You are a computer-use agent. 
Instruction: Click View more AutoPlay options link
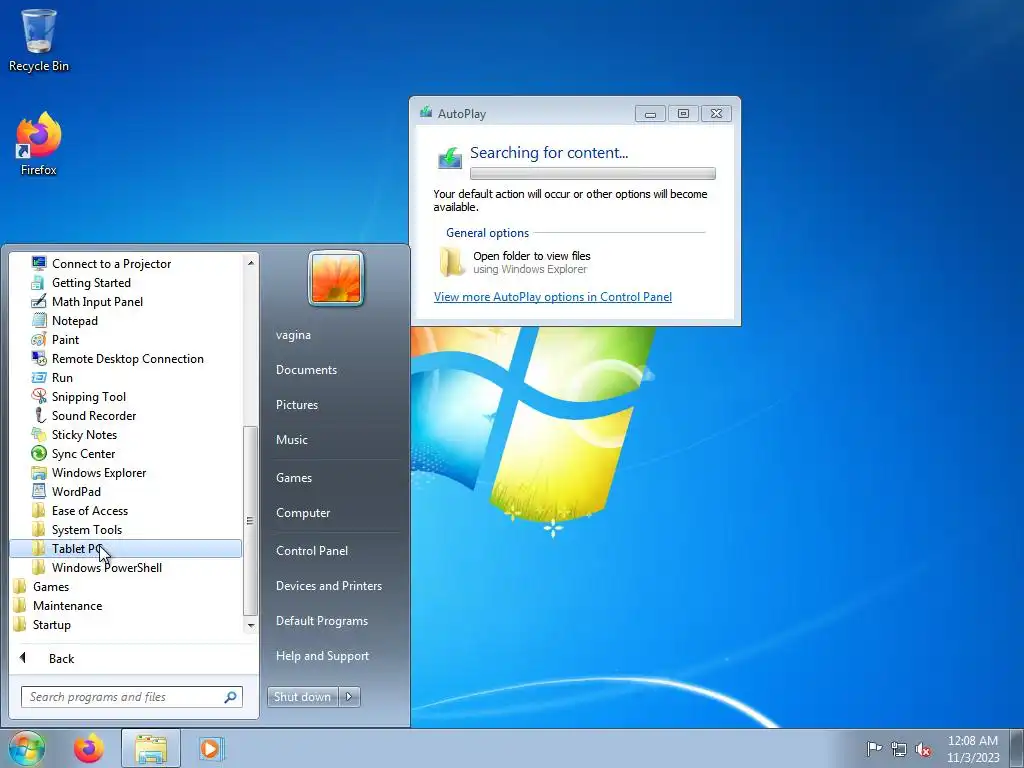pos(552,296)
